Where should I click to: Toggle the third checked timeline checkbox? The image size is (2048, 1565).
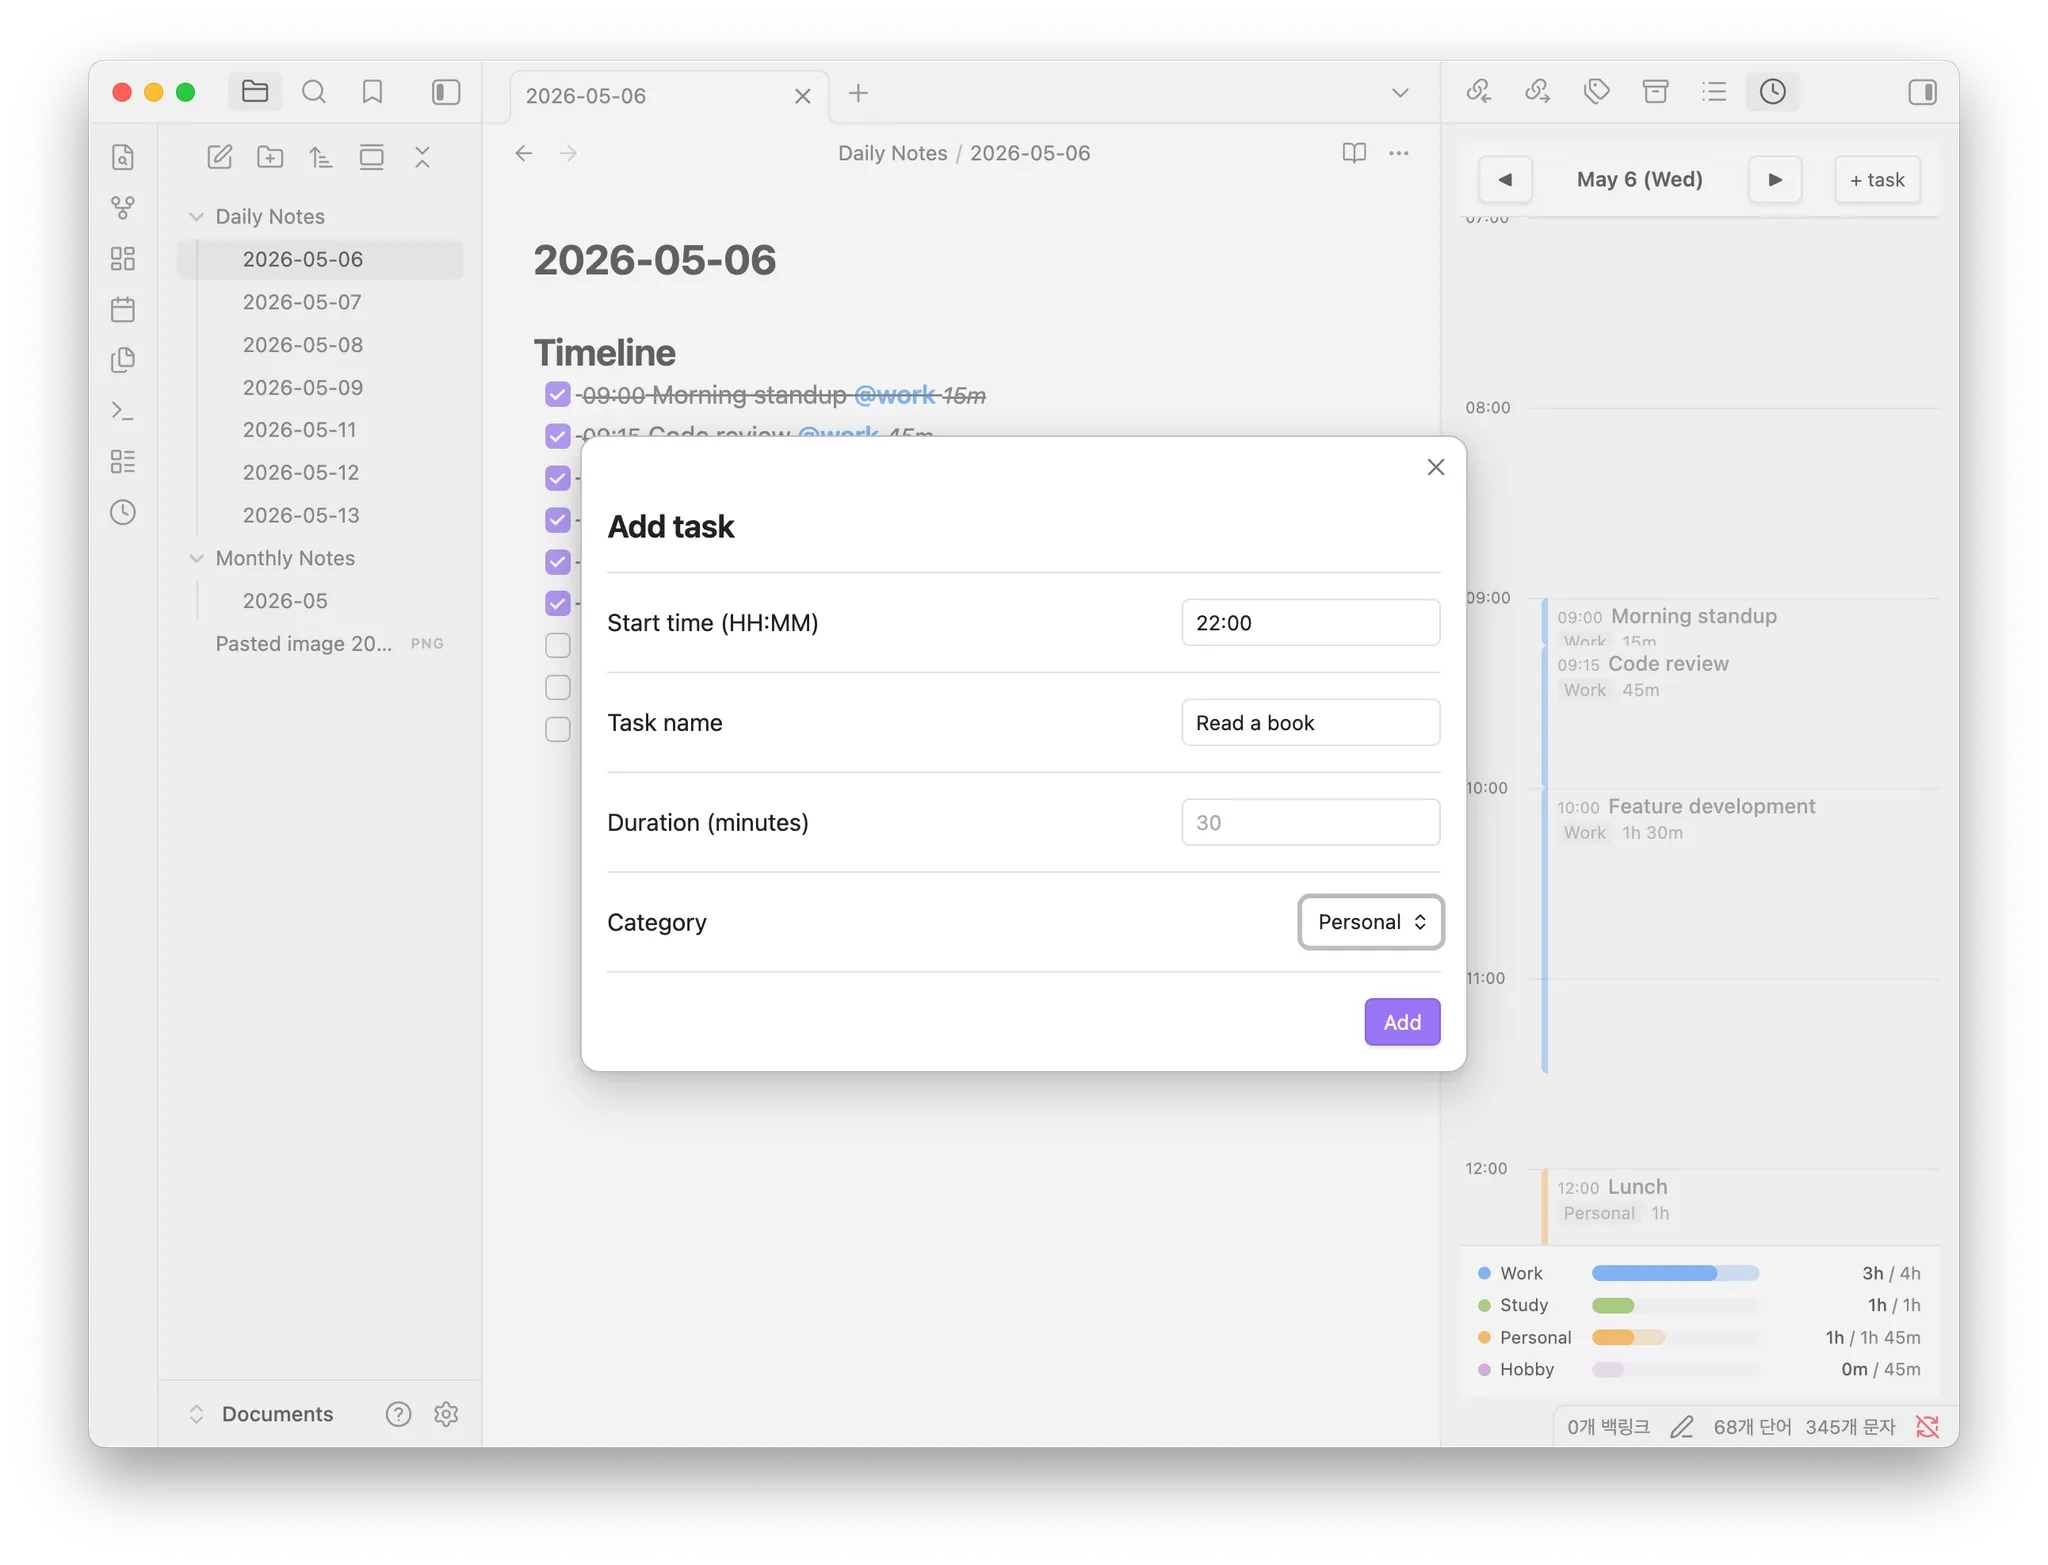point(558,478)
